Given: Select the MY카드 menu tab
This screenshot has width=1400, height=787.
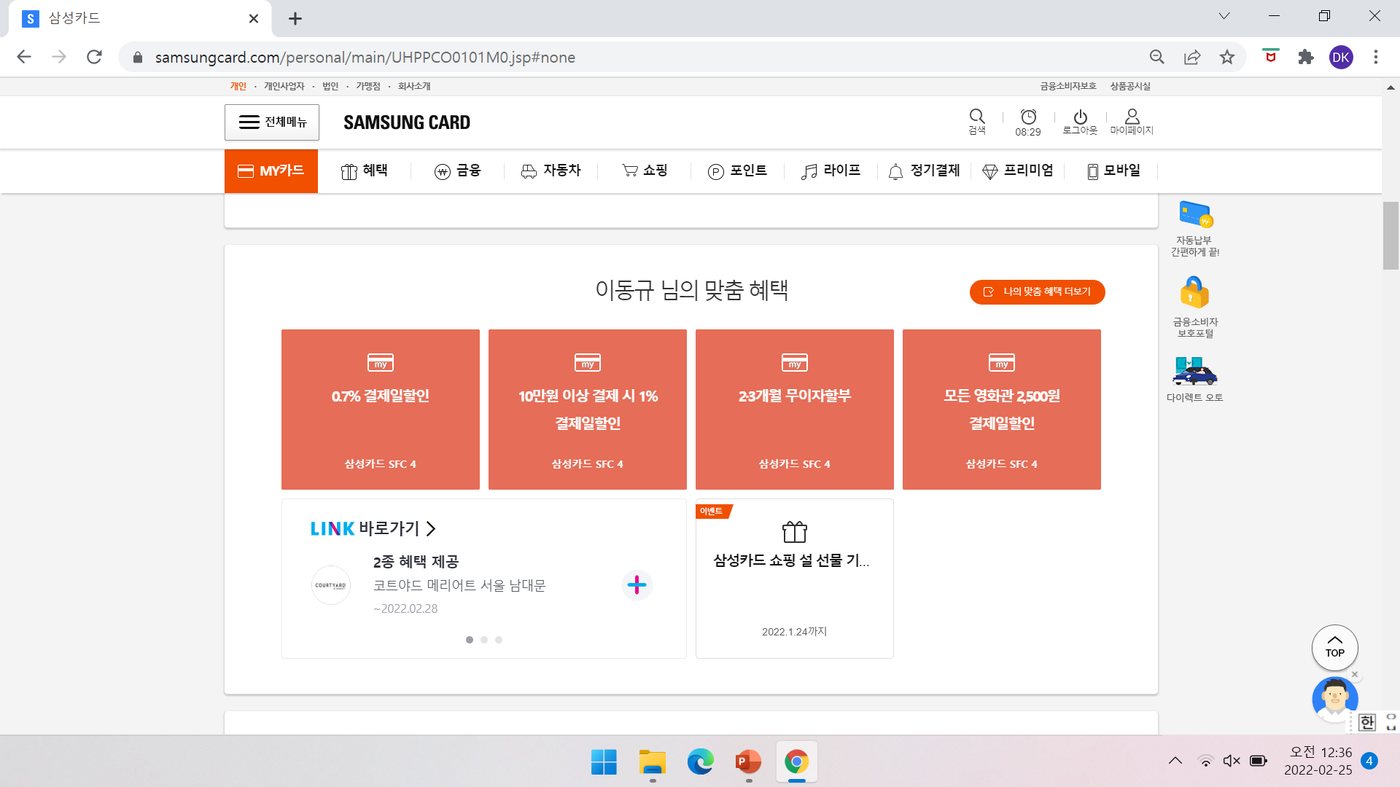Looking at the screenshot, I should 271,171.
